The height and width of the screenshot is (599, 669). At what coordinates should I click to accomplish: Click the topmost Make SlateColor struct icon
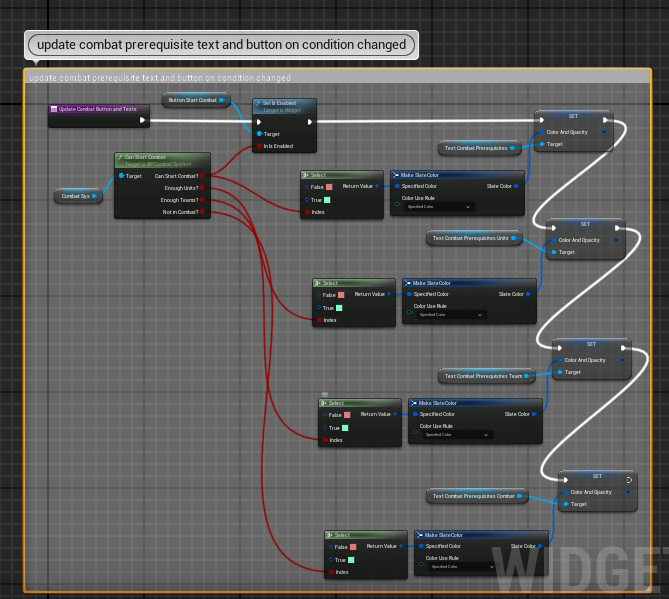[x=396, y=175]
